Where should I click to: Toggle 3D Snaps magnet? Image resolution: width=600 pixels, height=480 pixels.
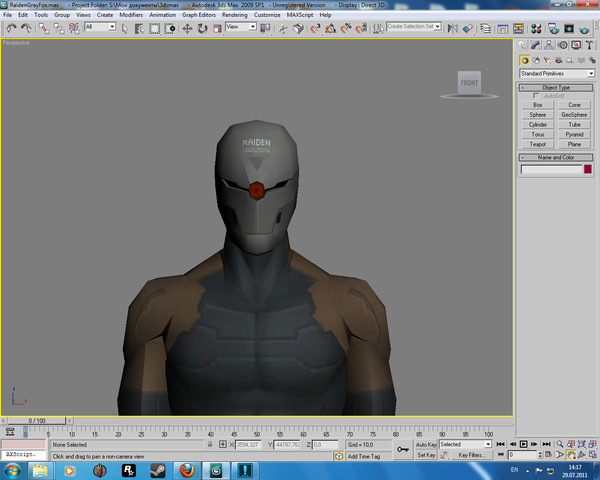point(315,29)
